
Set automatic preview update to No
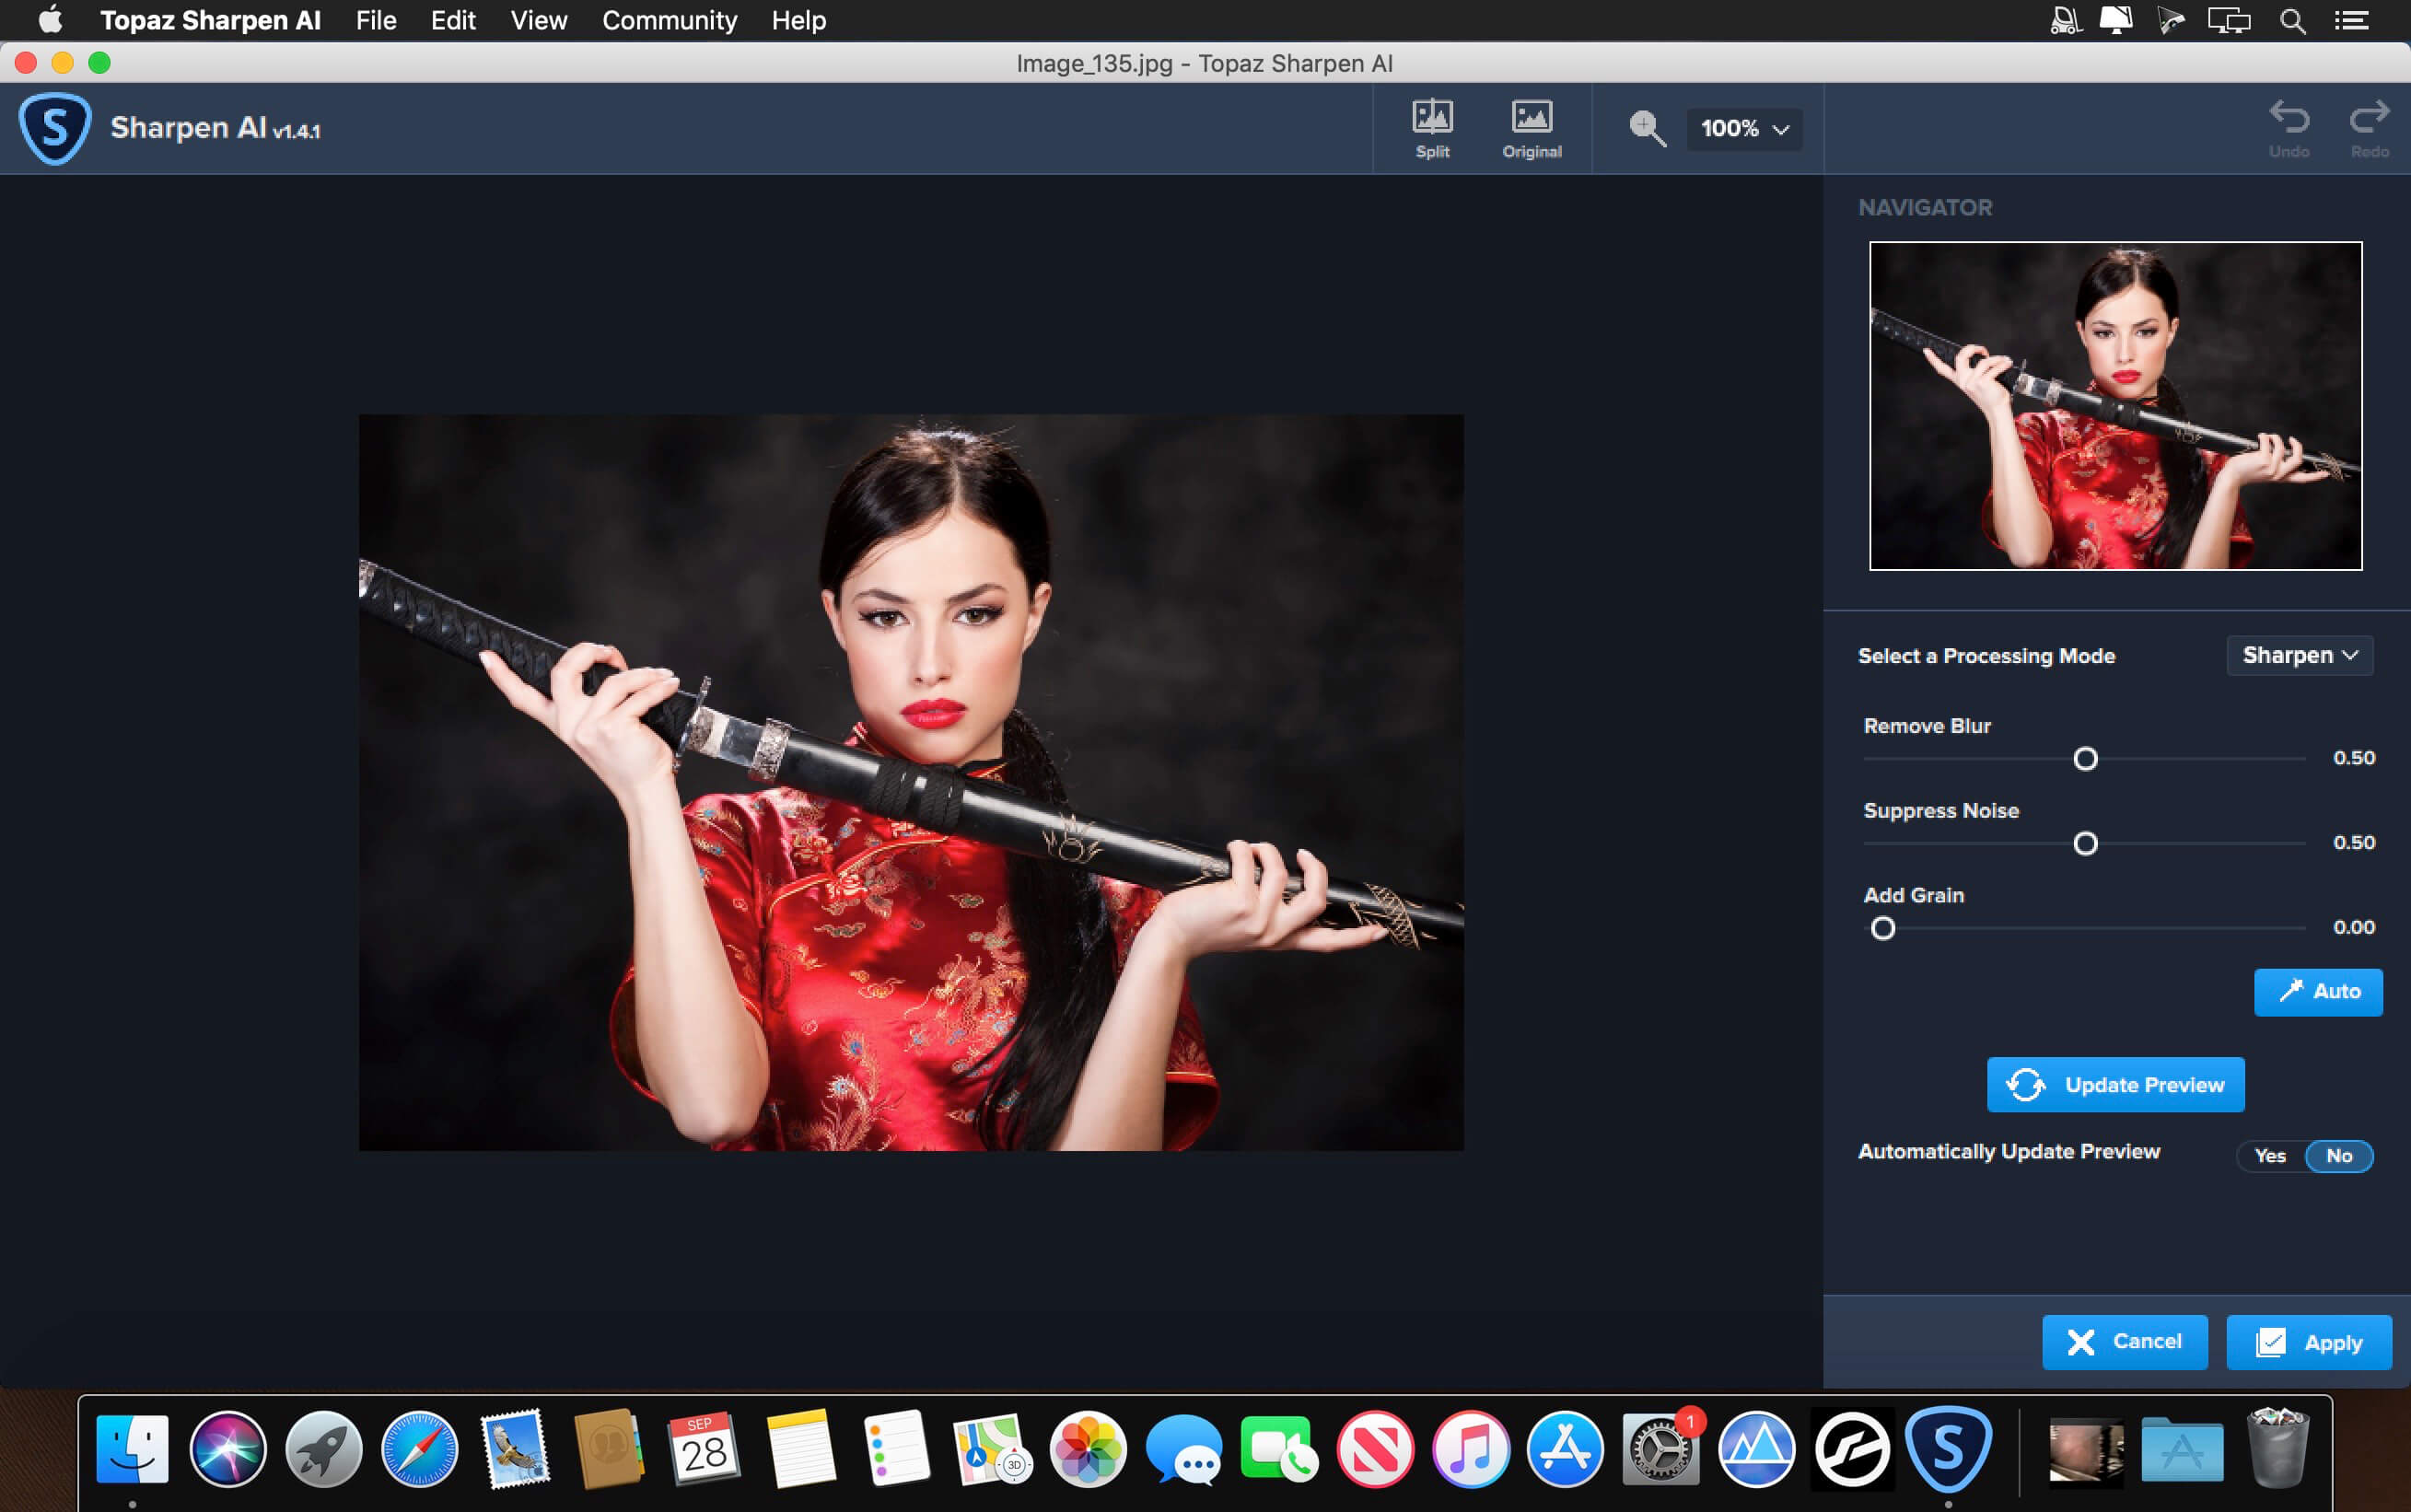2339,1156
